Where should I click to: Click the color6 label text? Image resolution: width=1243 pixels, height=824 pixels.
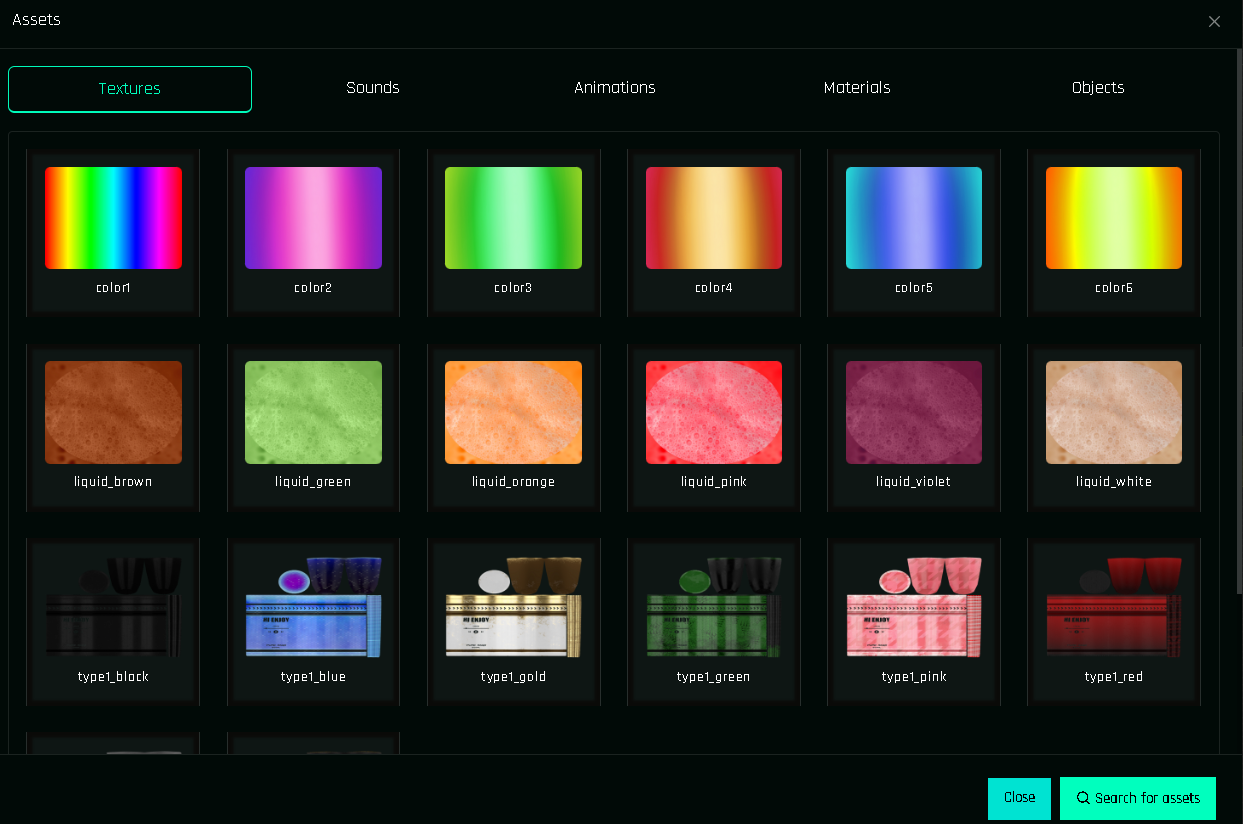(1114, 288)
